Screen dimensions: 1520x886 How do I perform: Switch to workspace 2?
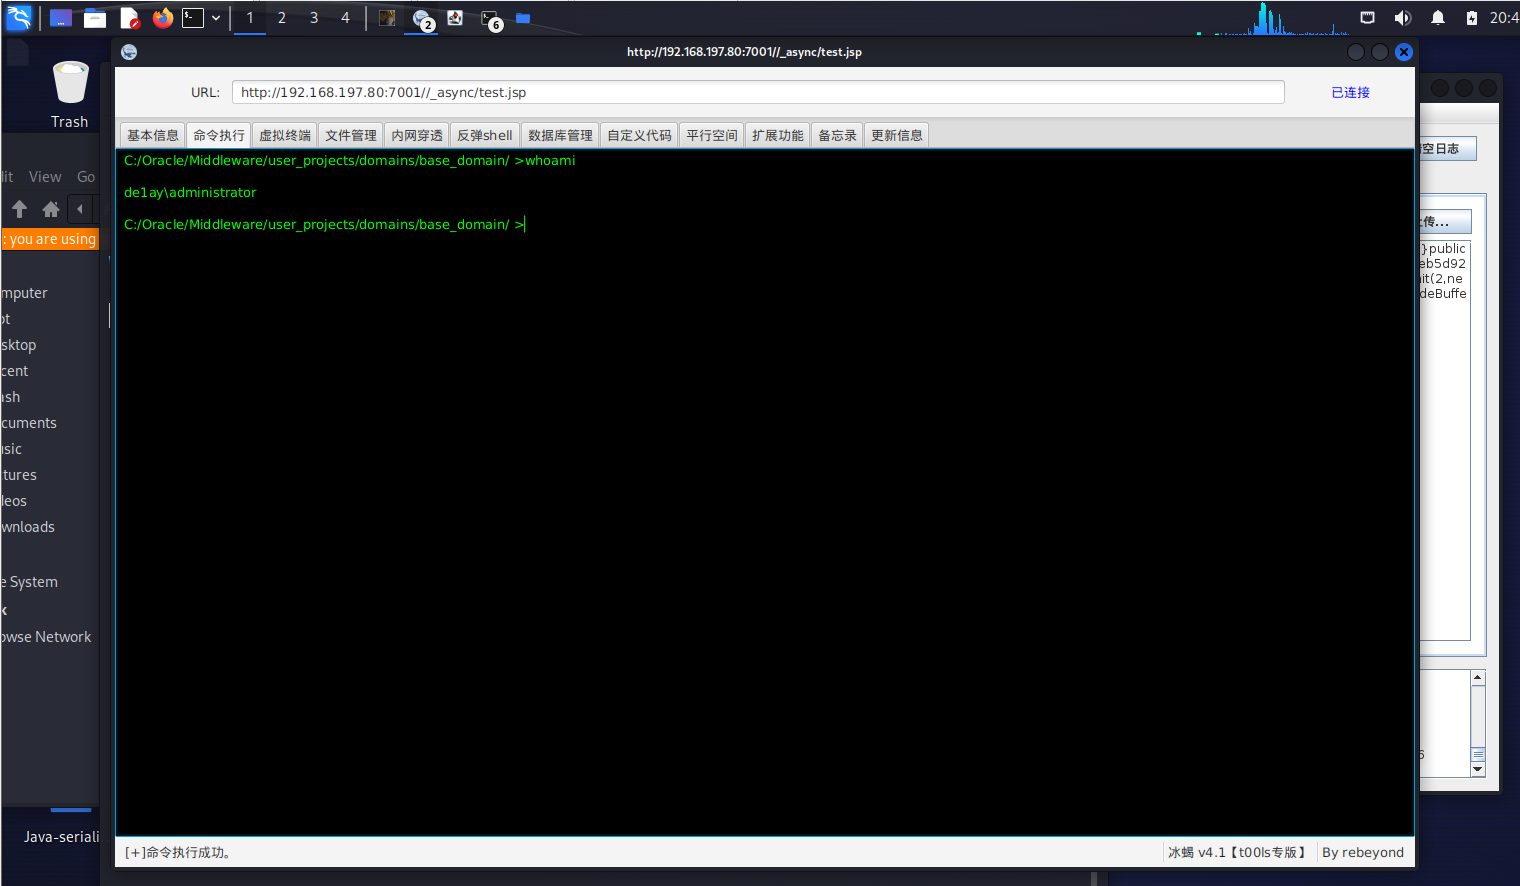282,18
